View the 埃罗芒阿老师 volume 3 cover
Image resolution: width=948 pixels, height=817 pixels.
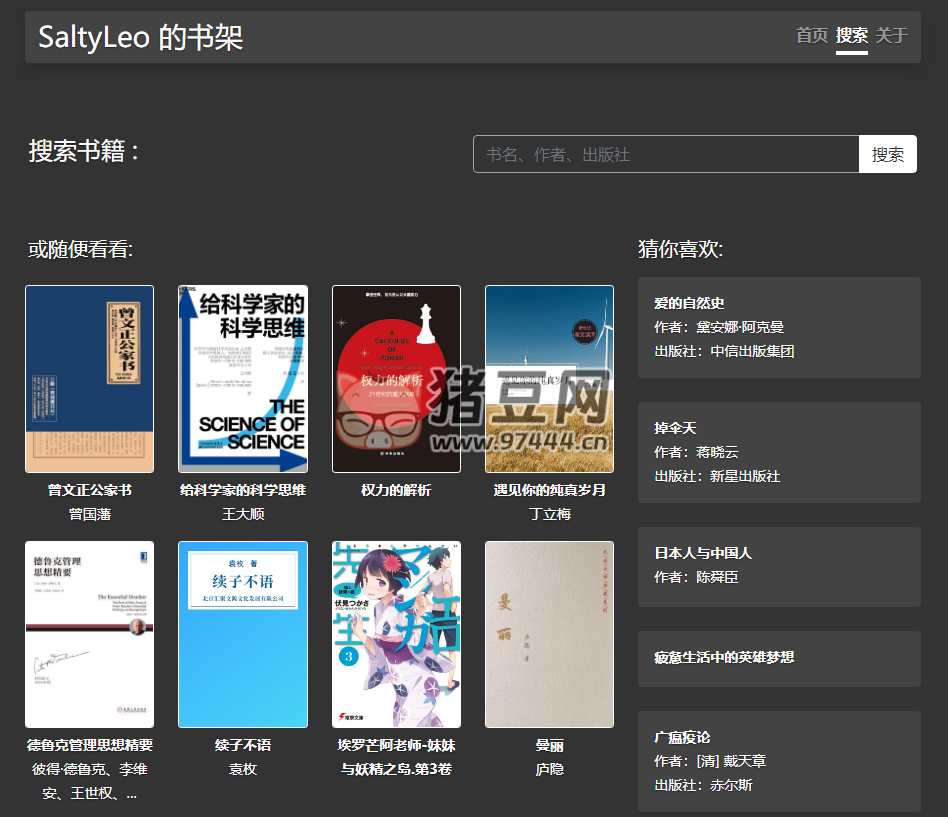click(x=395, y=634)
